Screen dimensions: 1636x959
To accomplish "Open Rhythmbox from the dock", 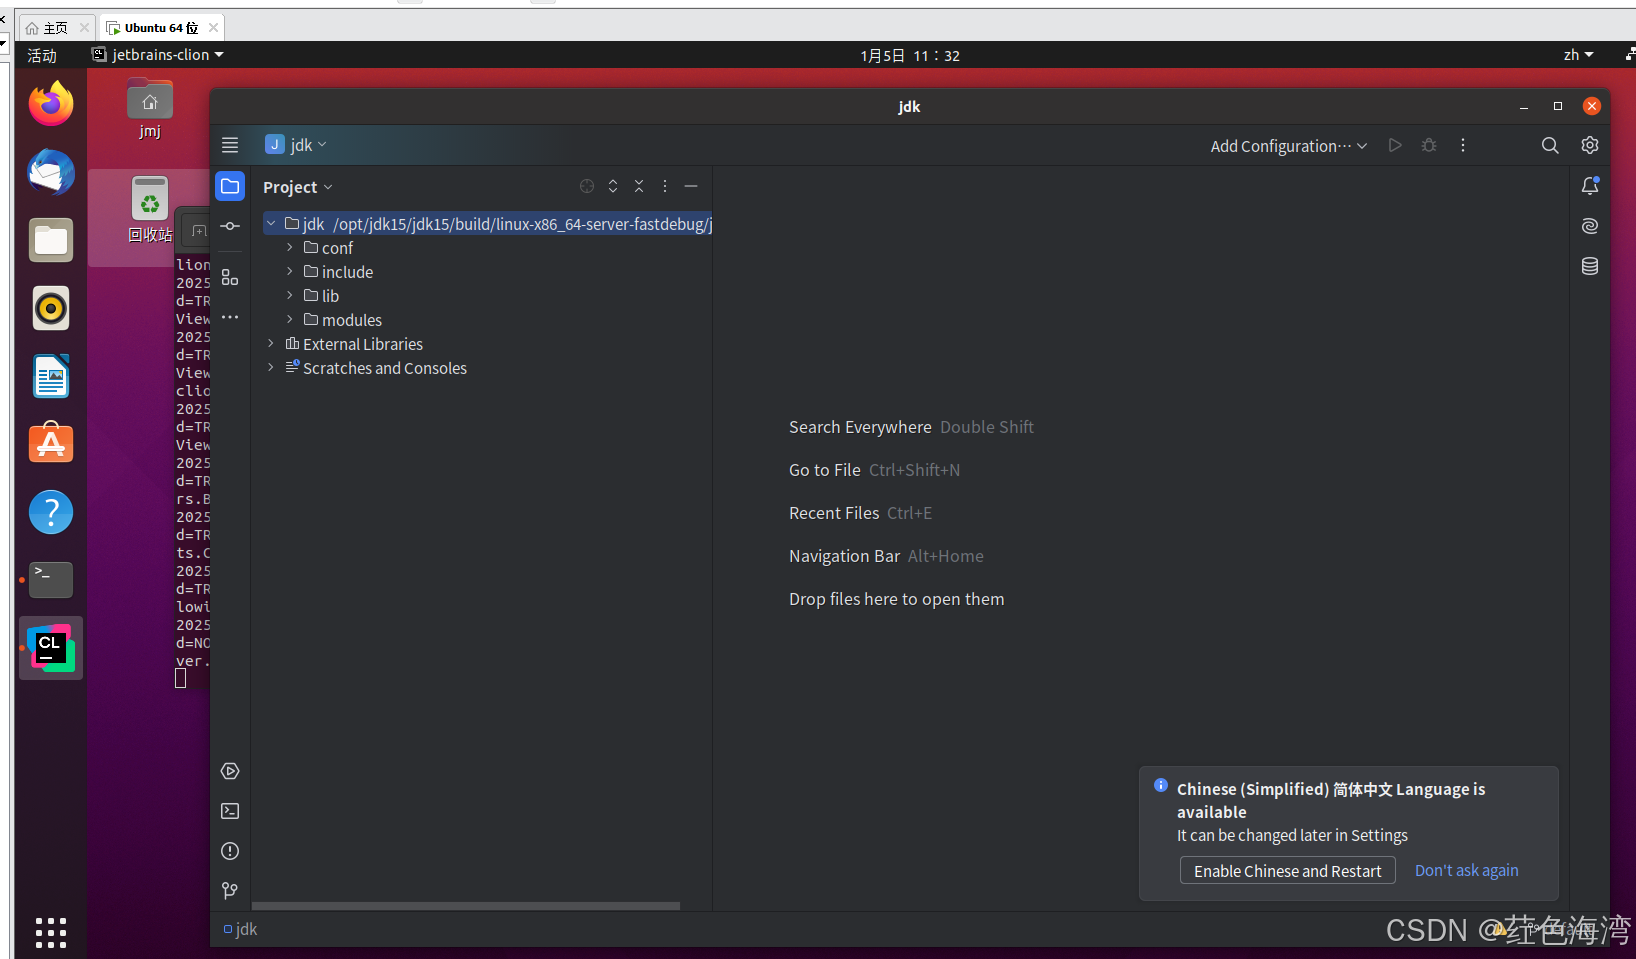I will 51,308.
